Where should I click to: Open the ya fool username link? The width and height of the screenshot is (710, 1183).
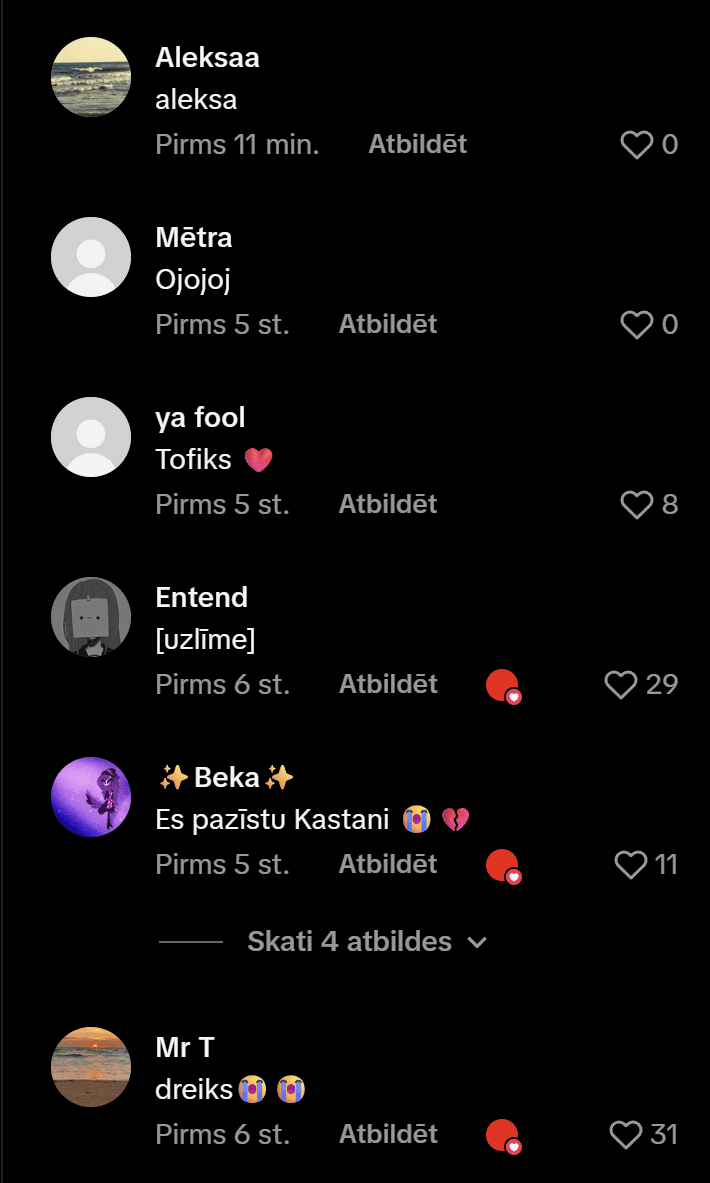(x=200, y=418)
